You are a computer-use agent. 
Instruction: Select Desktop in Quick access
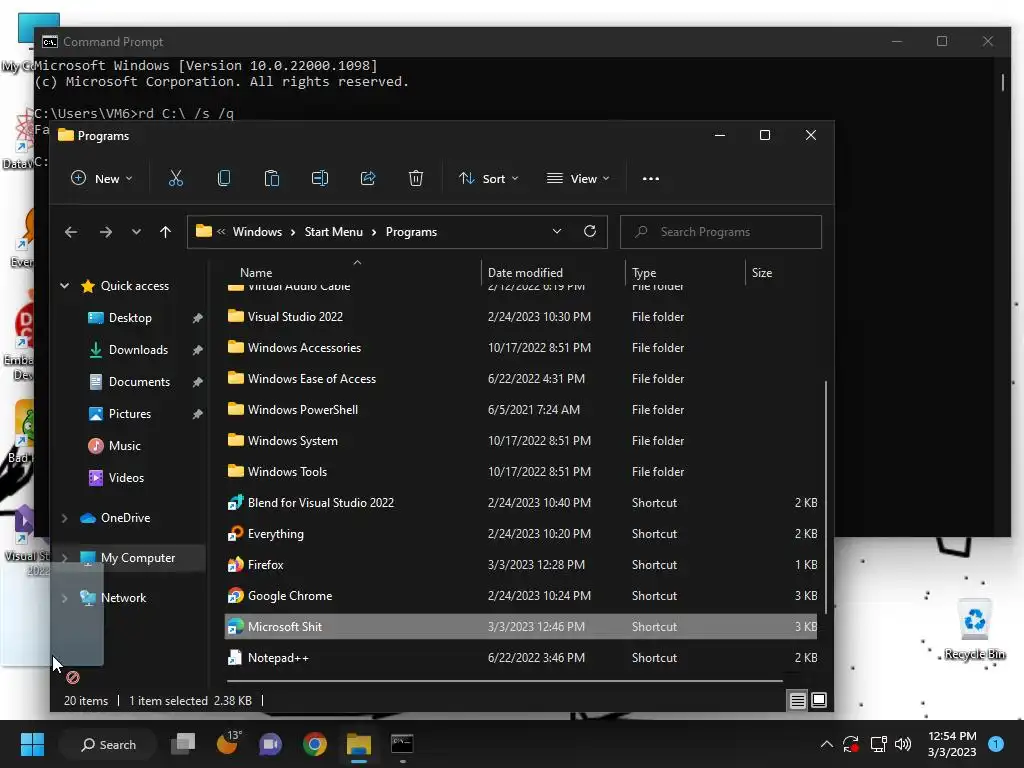pyautogui.click(x=130, y=318)
